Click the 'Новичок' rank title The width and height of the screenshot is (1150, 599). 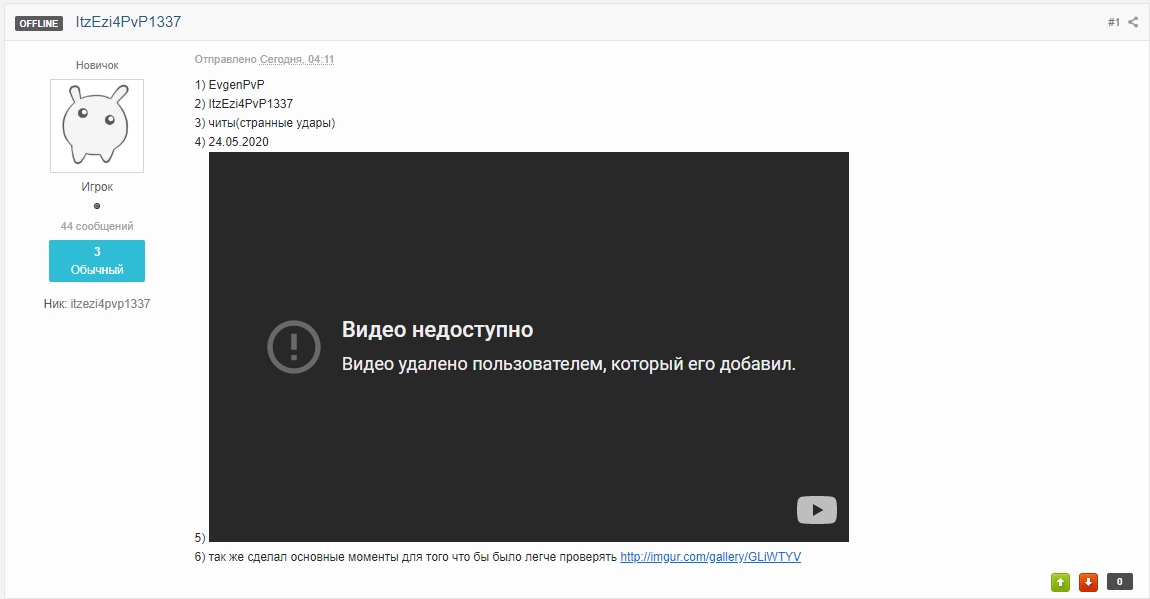97,65
